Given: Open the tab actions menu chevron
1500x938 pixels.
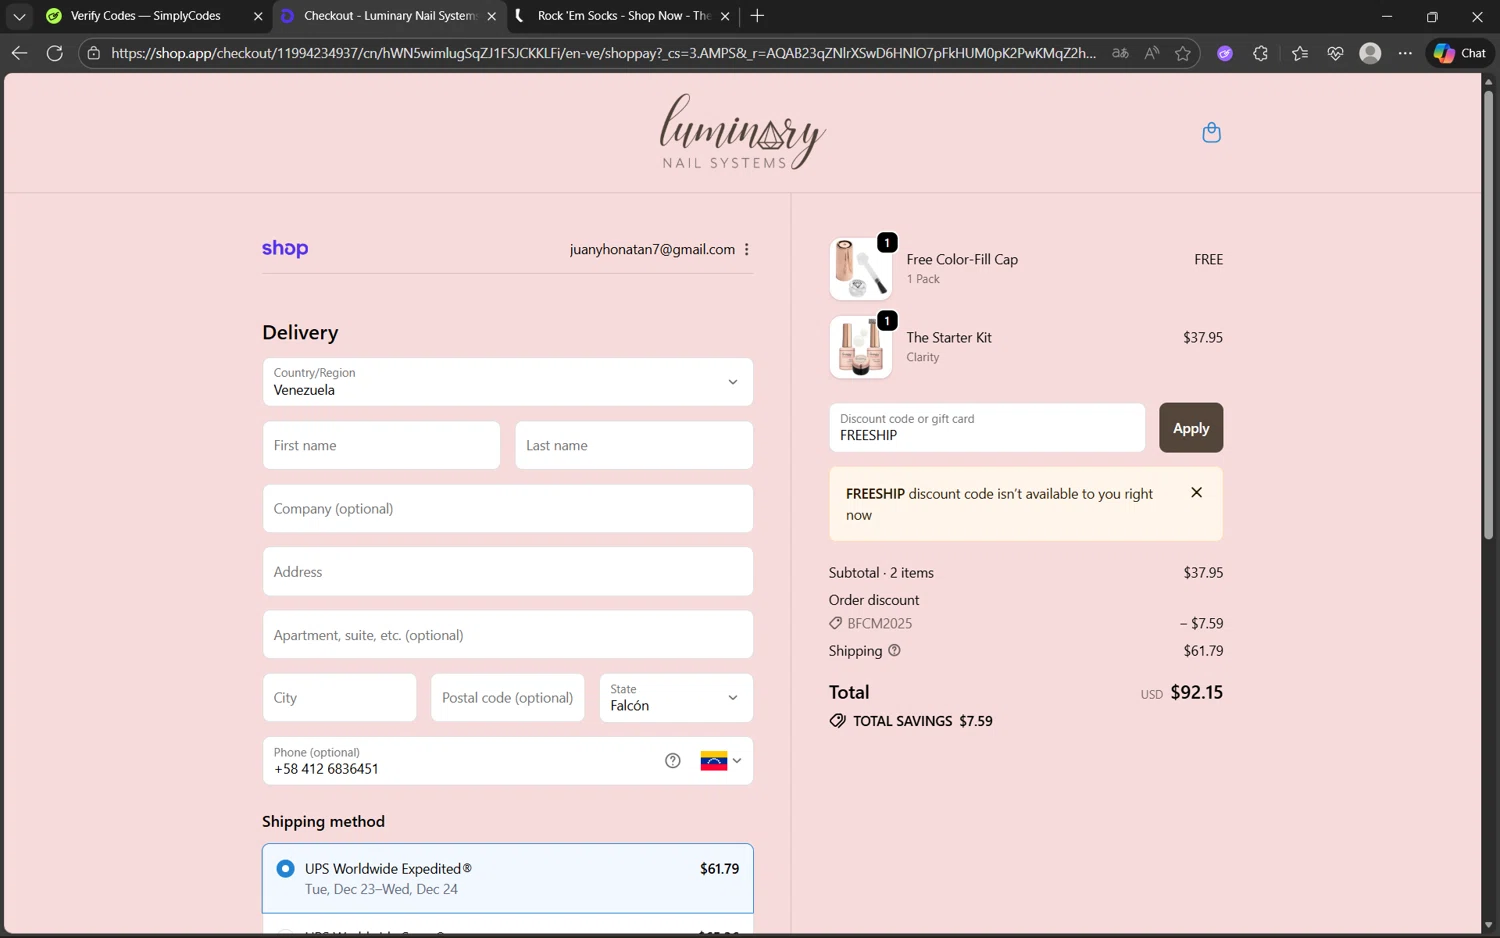Looking at the screenshot, I should pyautogui.click(x=19, y=16).
